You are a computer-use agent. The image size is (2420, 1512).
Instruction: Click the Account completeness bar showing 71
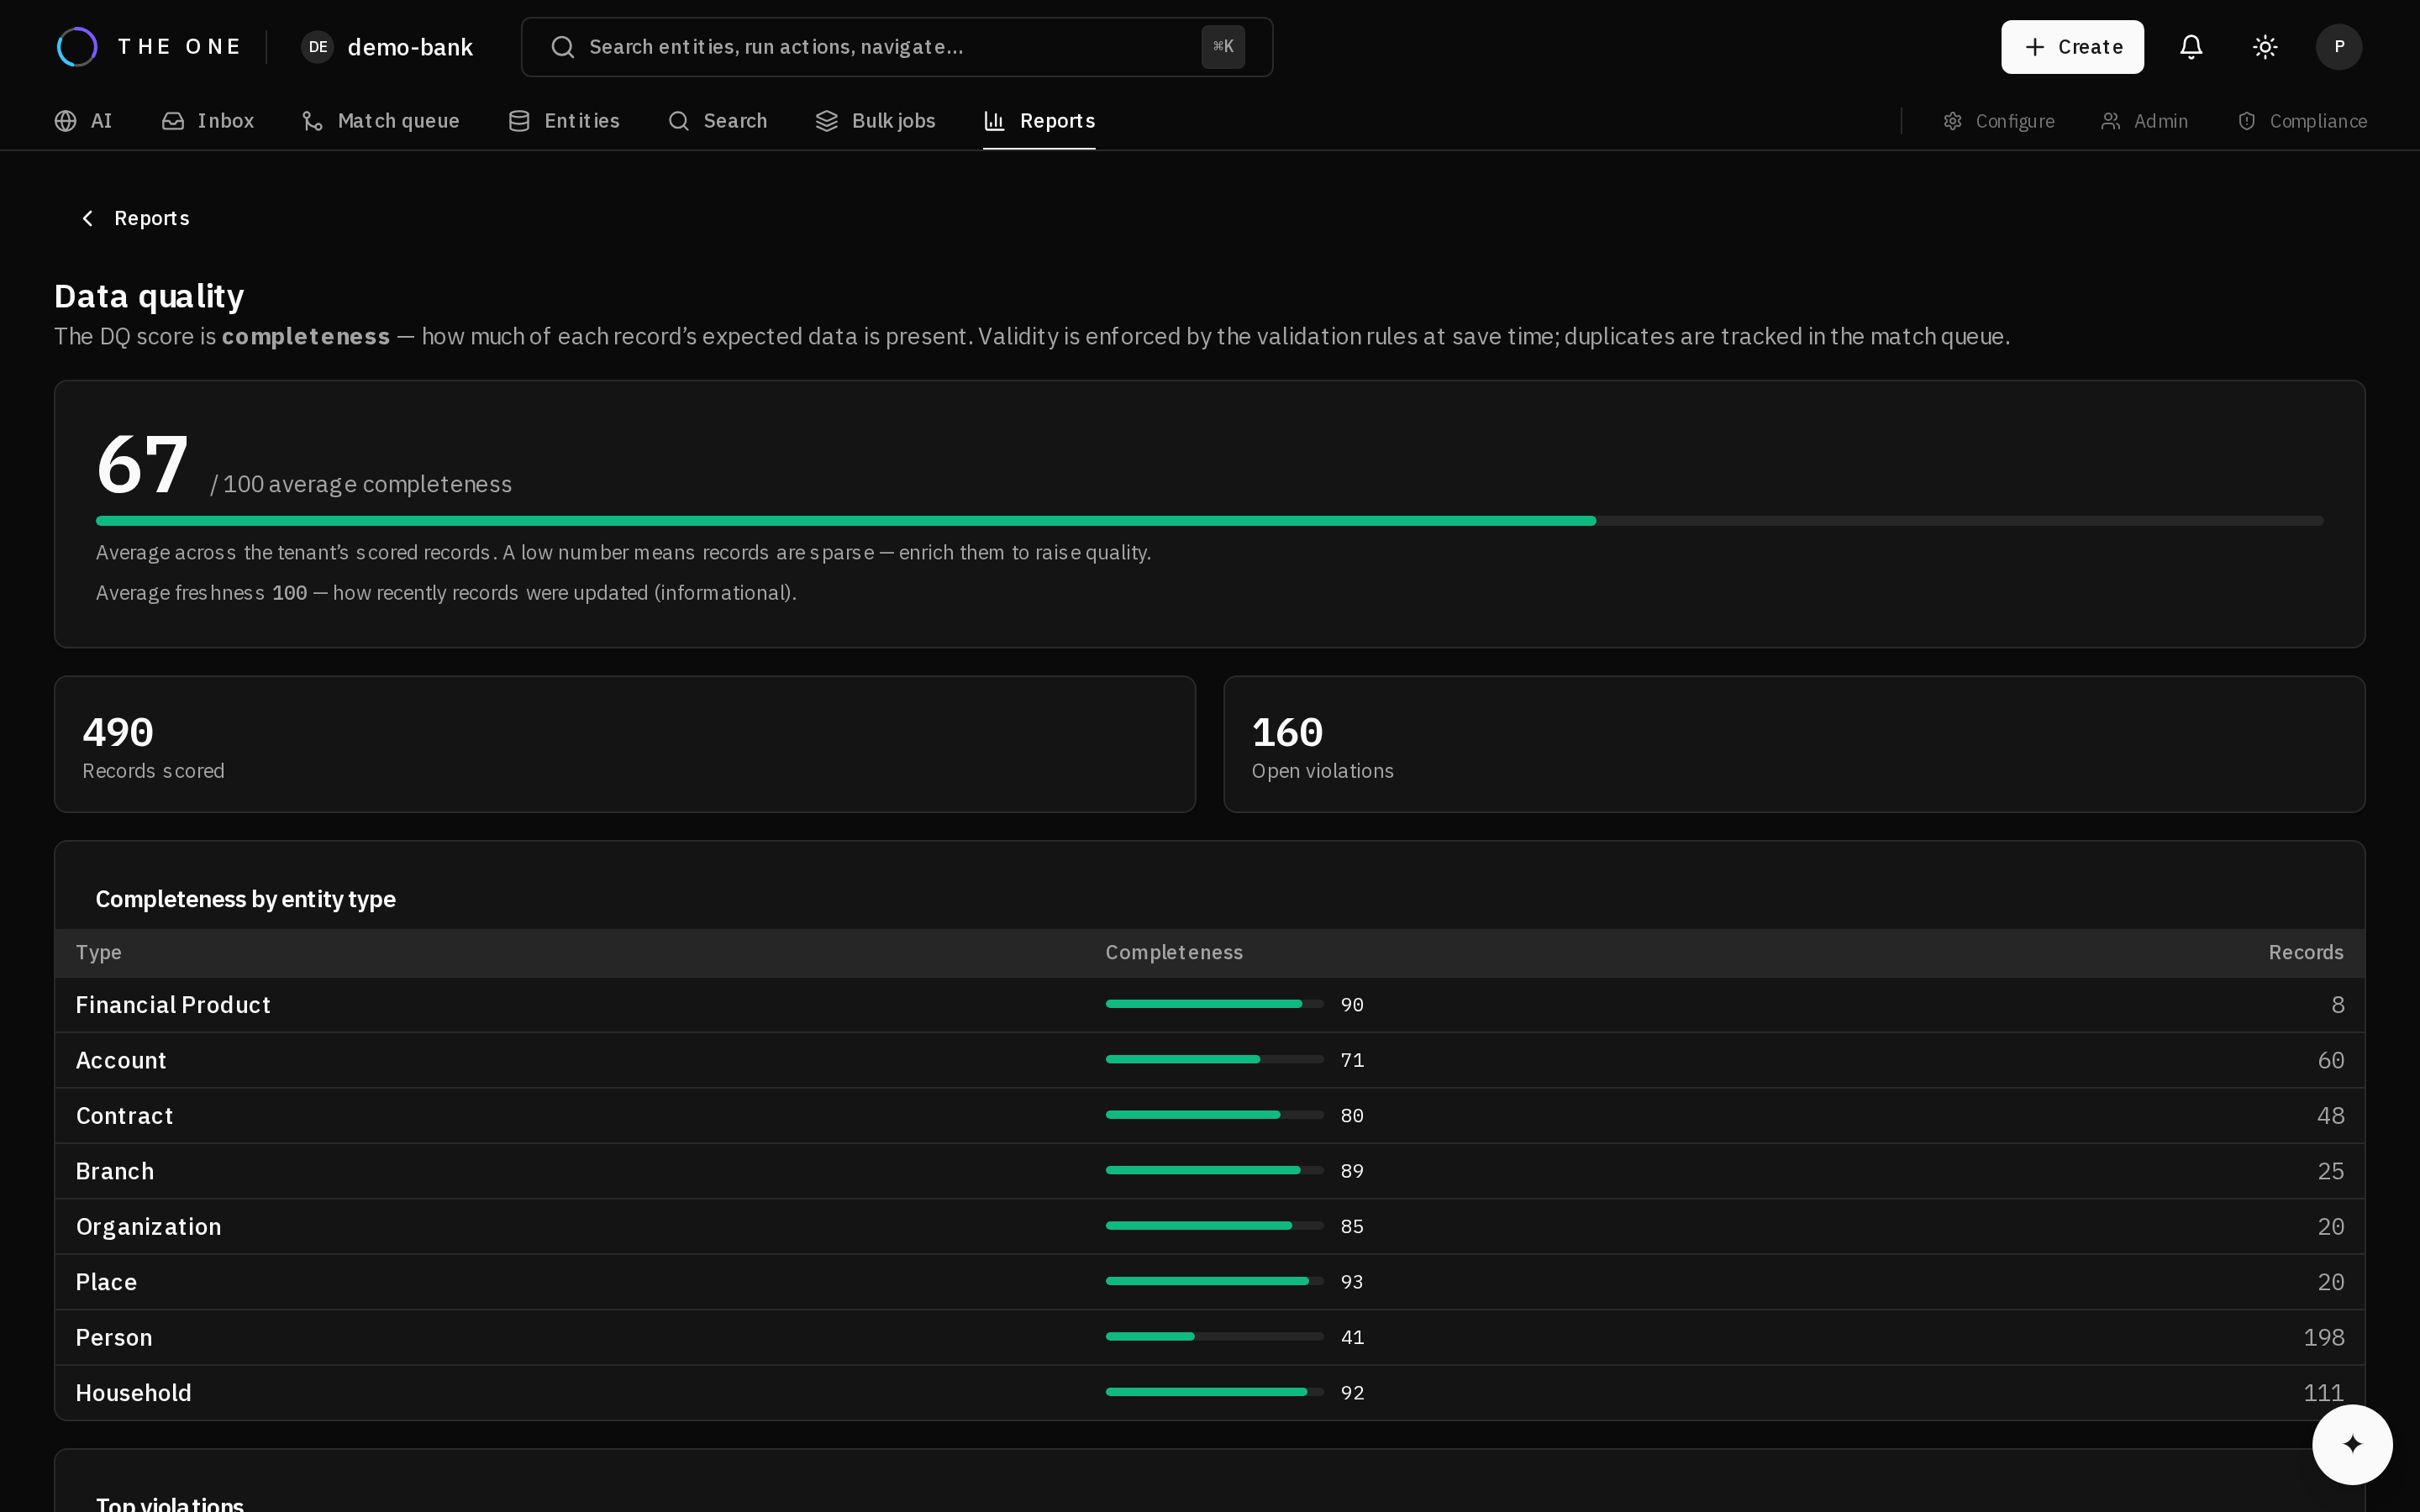(x=1214, y=1059)
